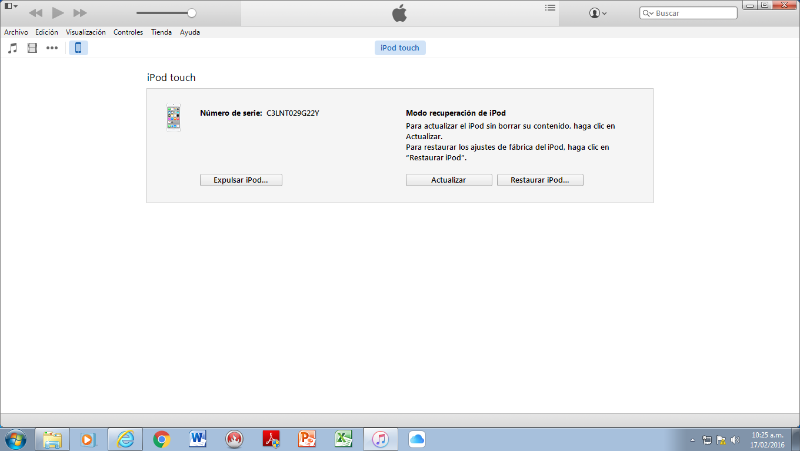The image size is (800, 451).
Task: Open the iTunes window menu at top-left
Action: click(x=11, y=6)
